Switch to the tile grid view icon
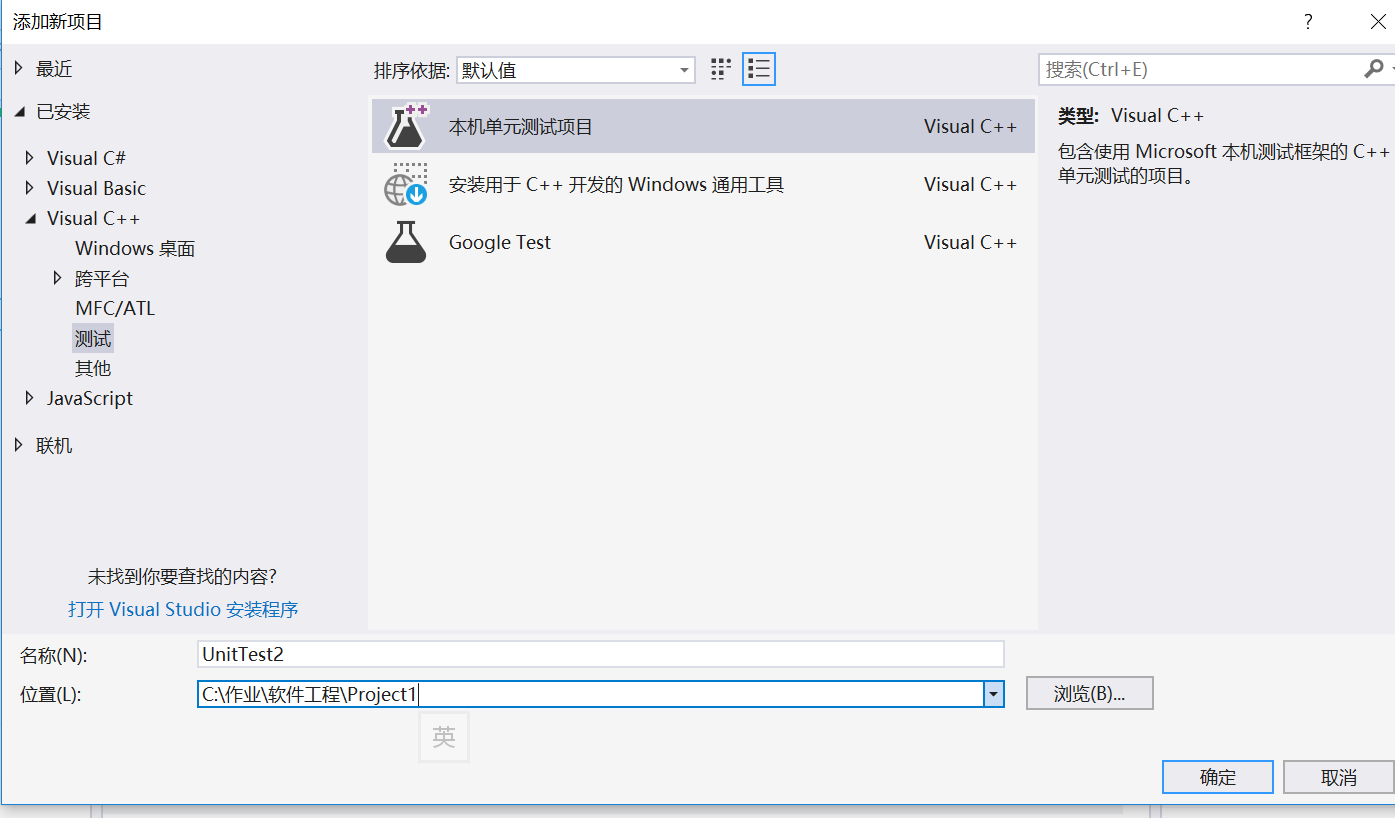The image size is (1395, 818). (x=721, y=69)
